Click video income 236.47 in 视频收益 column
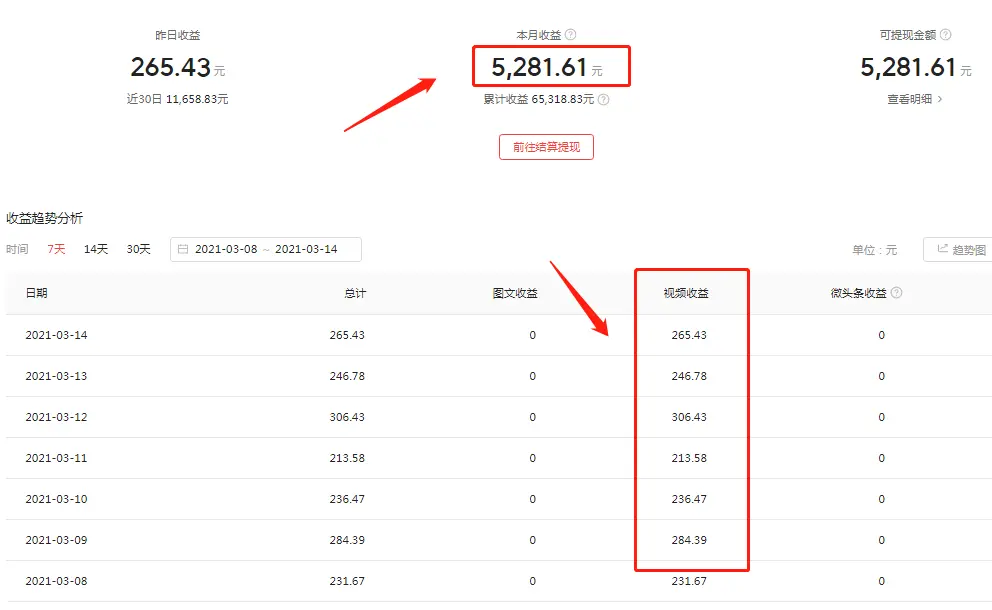This screenshot has width=992, height=610. [689, 499]
